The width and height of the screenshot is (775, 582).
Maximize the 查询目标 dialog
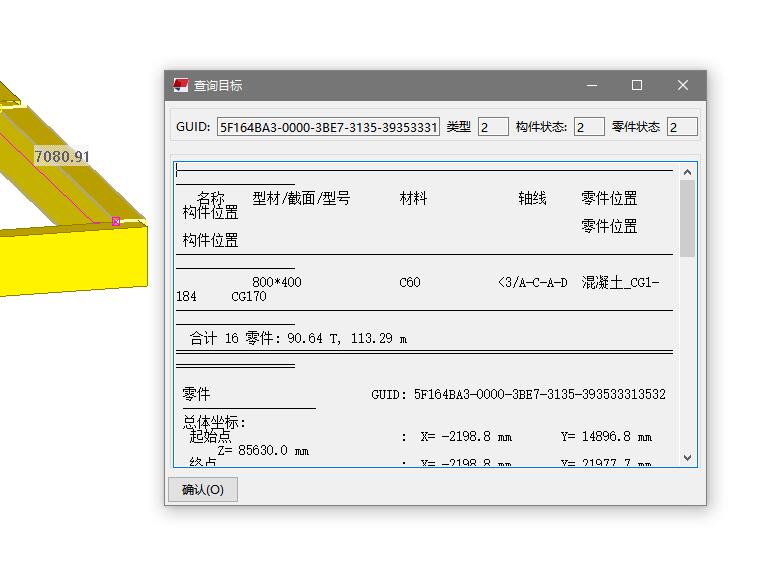[637, 85]
